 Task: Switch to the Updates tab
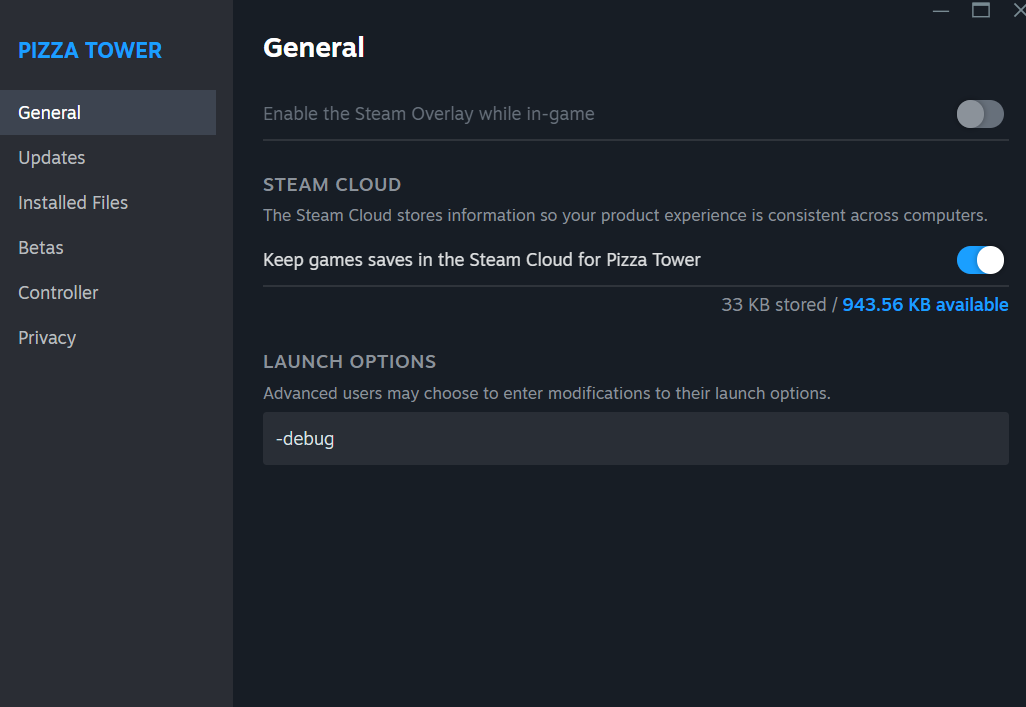(52, 157)
